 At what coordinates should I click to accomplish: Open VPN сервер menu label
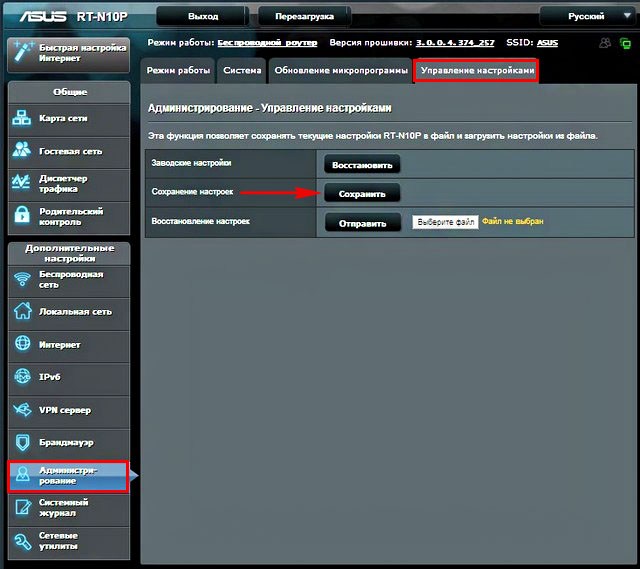pos(65,410)
